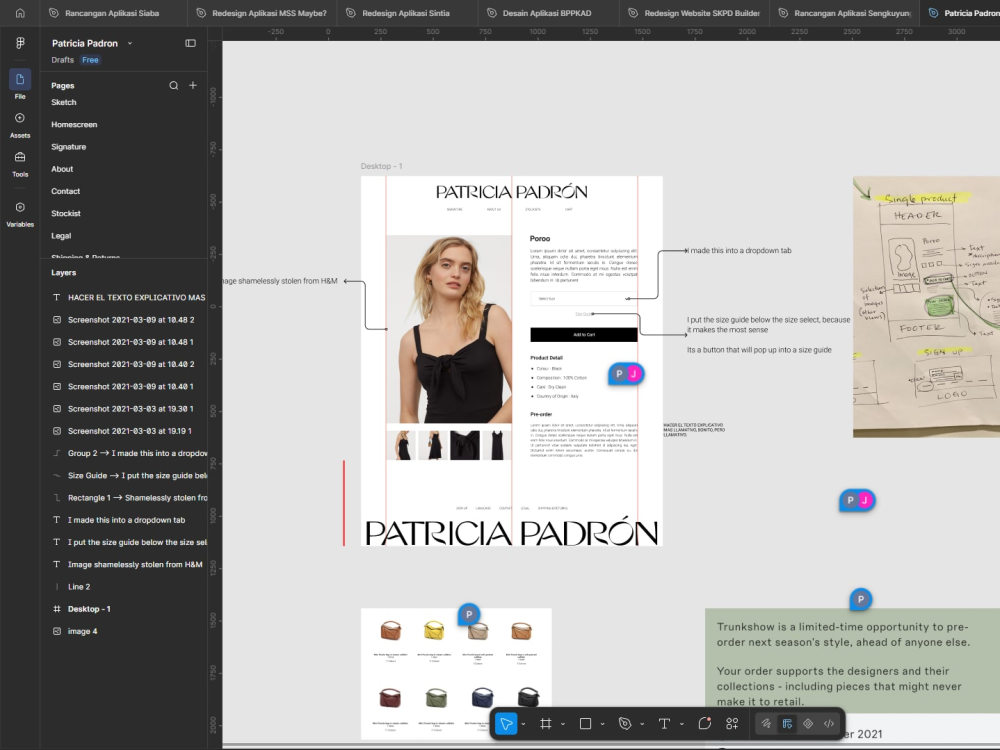Open the About page
Image resolution: width=1000 pixels, height=750 pixels.
coord(62,169)
